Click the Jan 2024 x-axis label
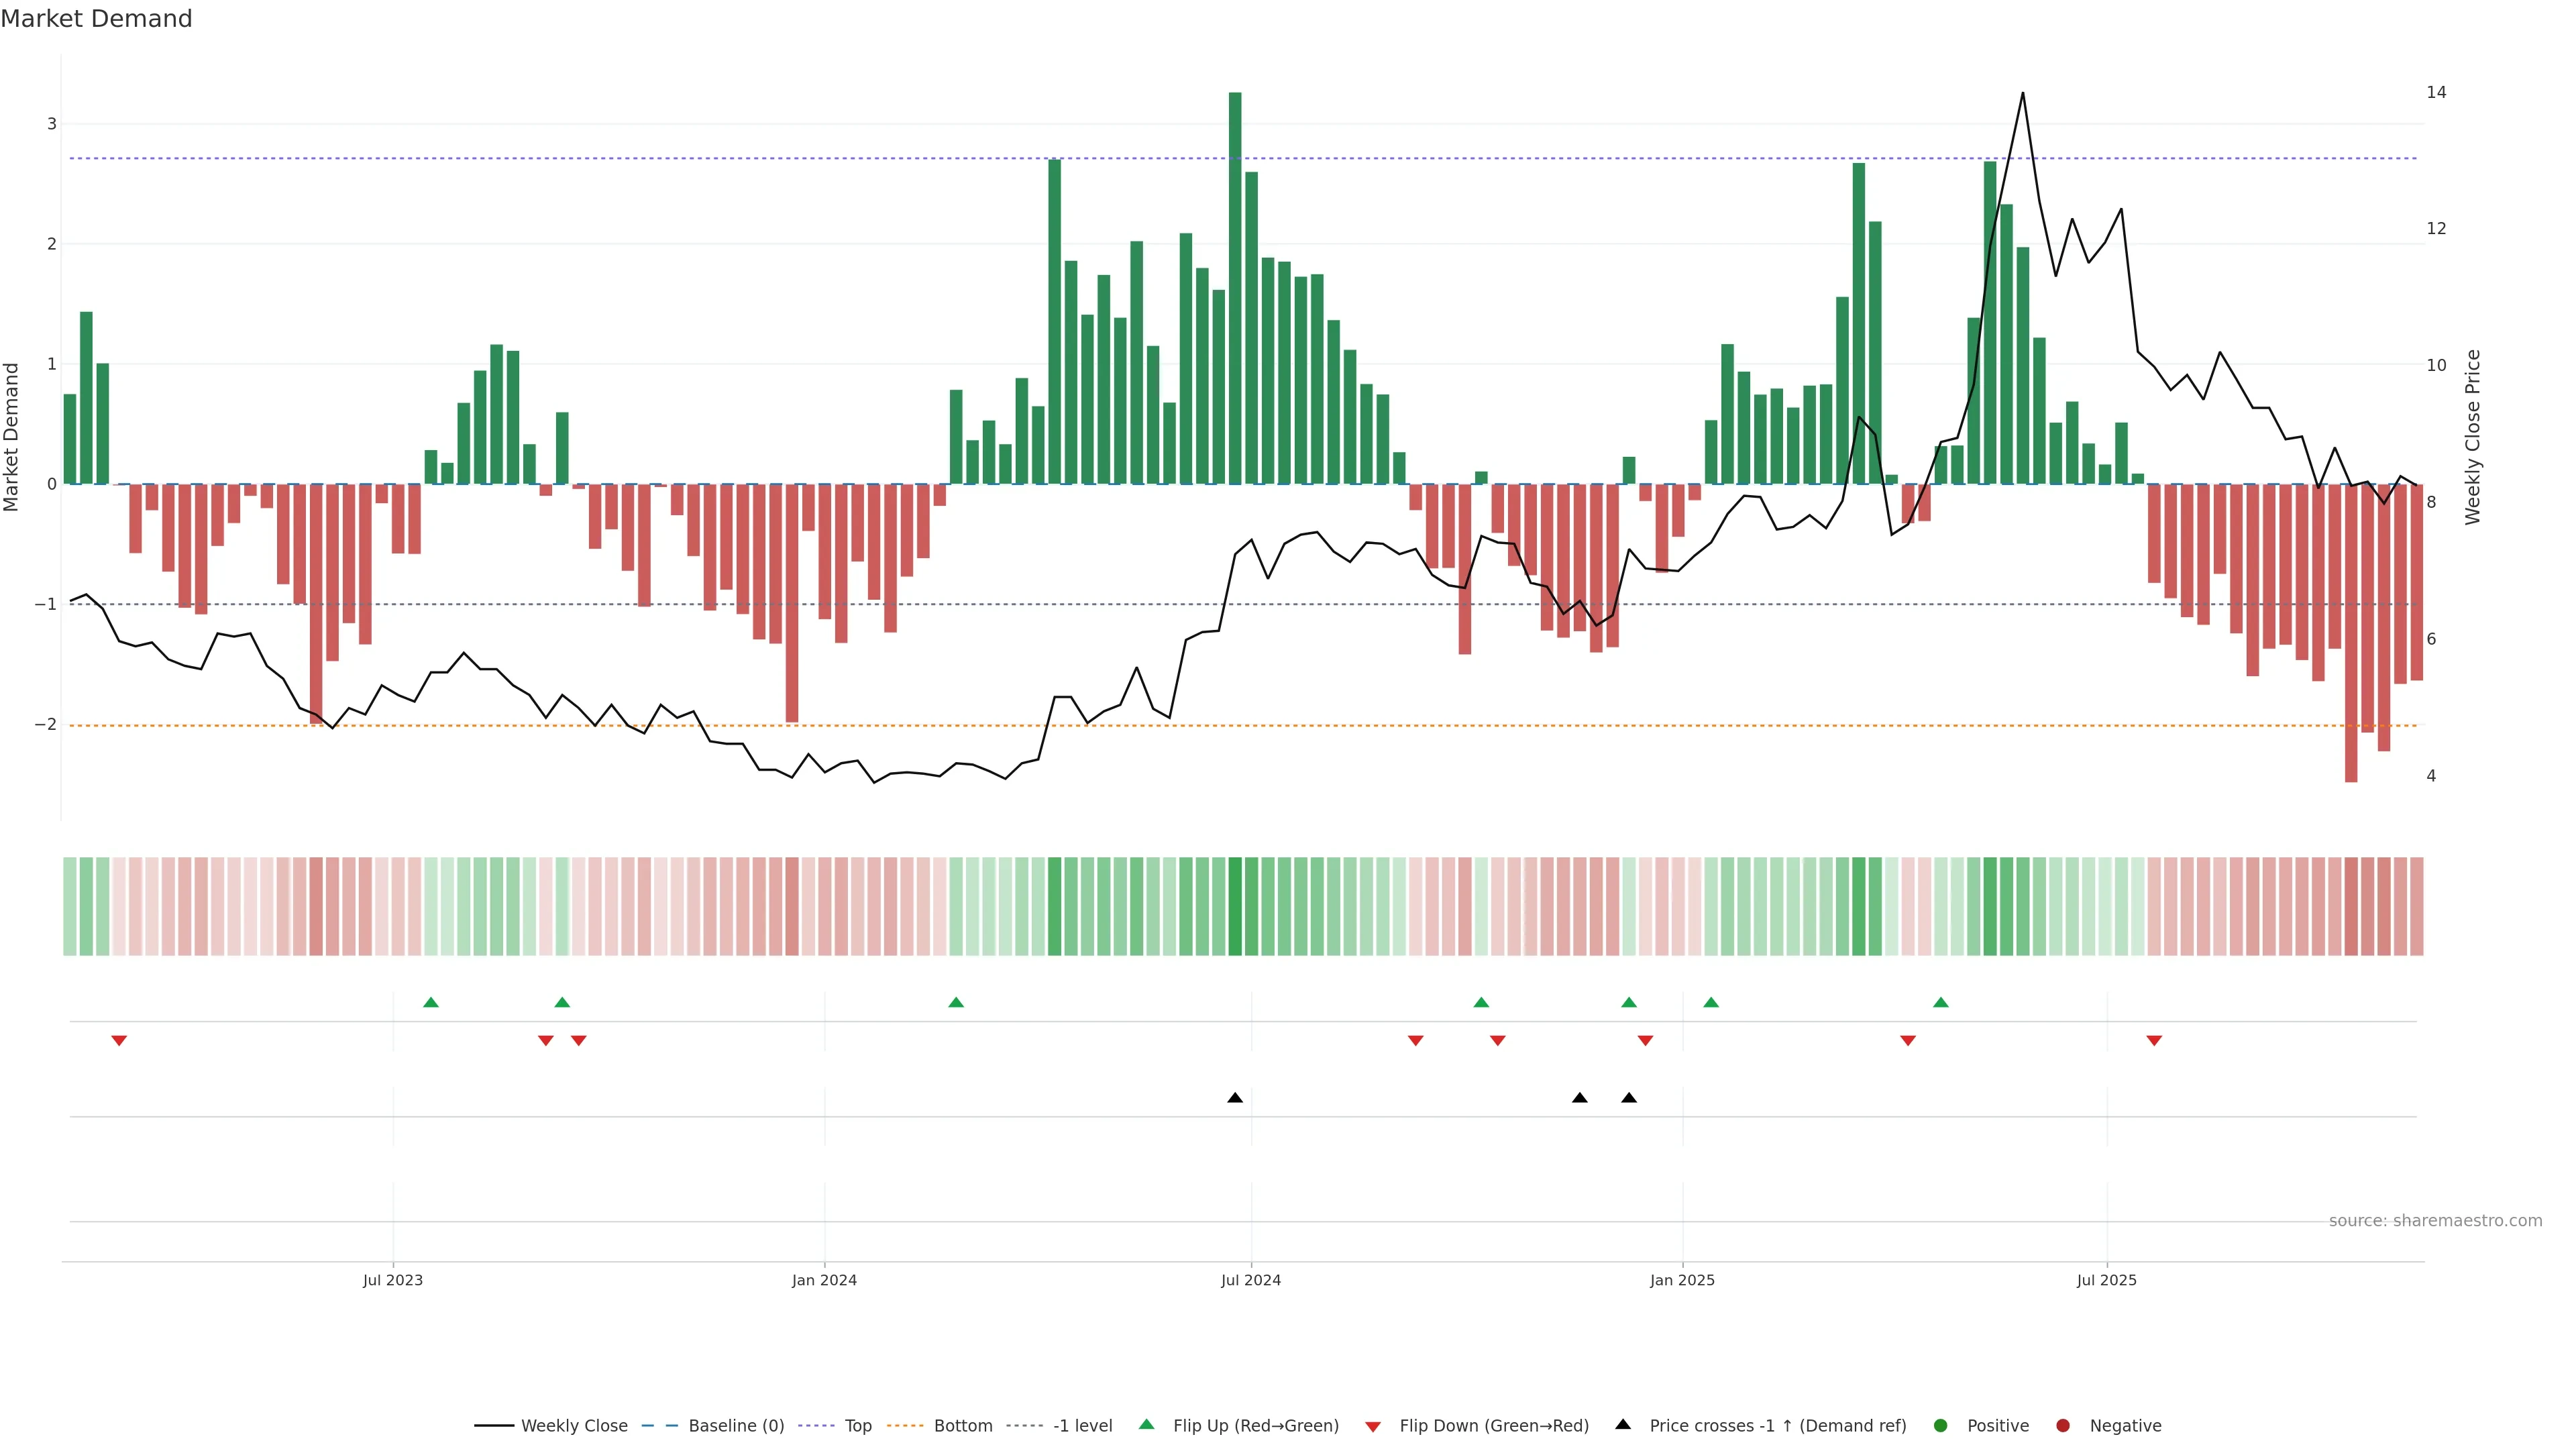 coord(824,1280)
